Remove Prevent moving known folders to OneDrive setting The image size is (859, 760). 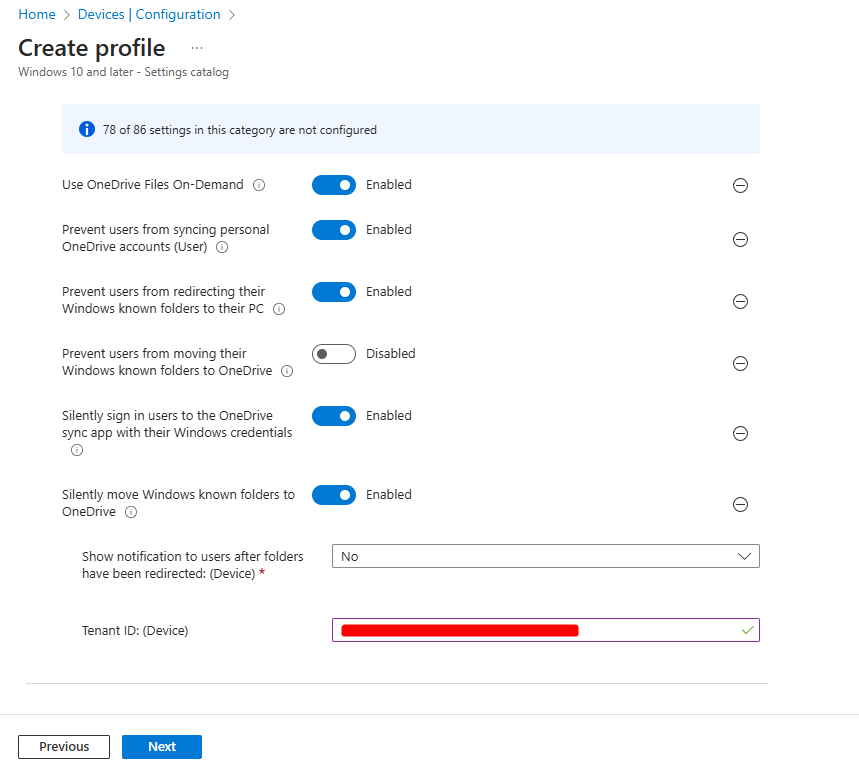coord(740,363)
